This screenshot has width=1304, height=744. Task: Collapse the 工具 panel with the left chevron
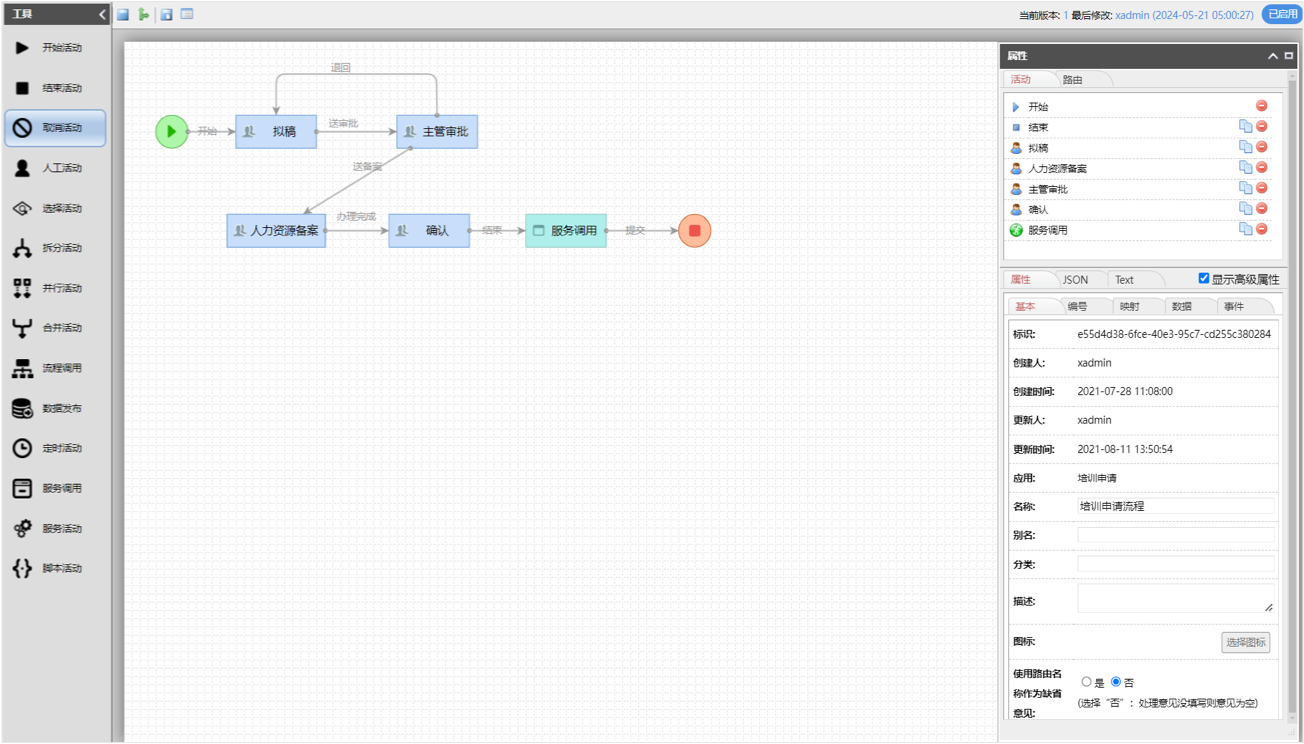(x=102, y=15)
